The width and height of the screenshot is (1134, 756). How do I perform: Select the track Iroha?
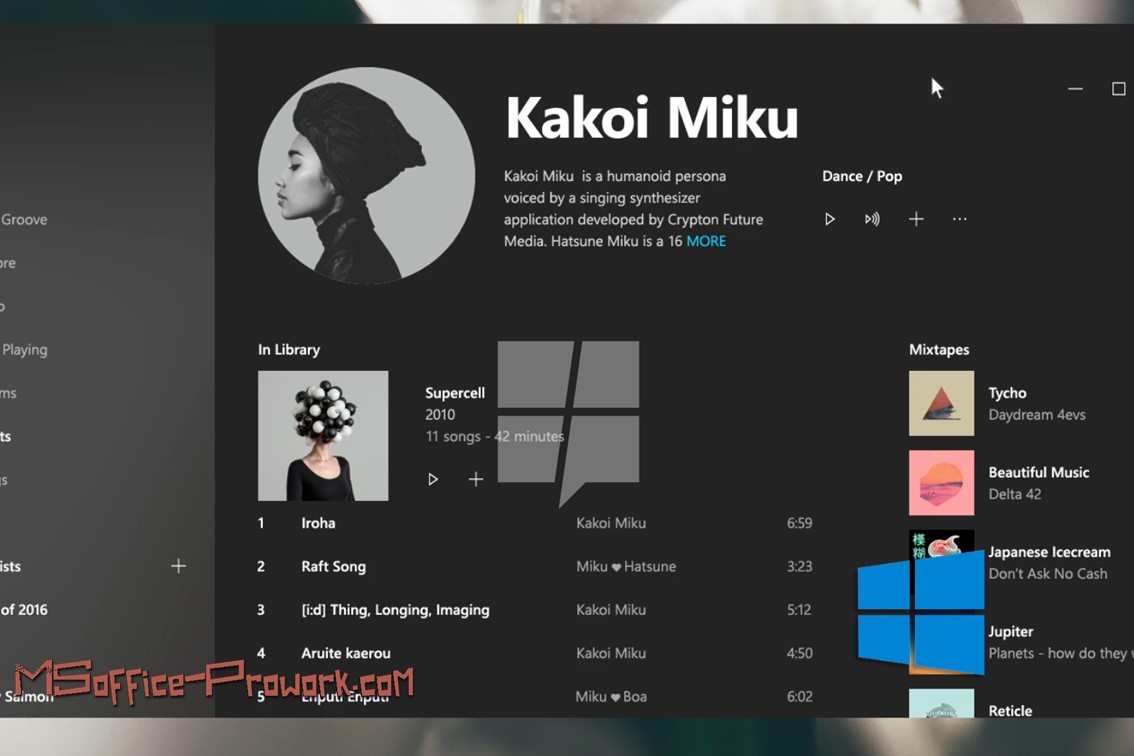tap(318, 523)
